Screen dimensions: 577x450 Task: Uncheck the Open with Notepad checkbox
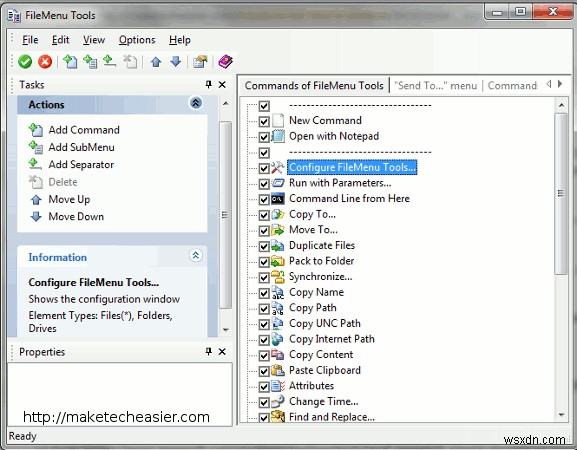[x=264, y=137]
